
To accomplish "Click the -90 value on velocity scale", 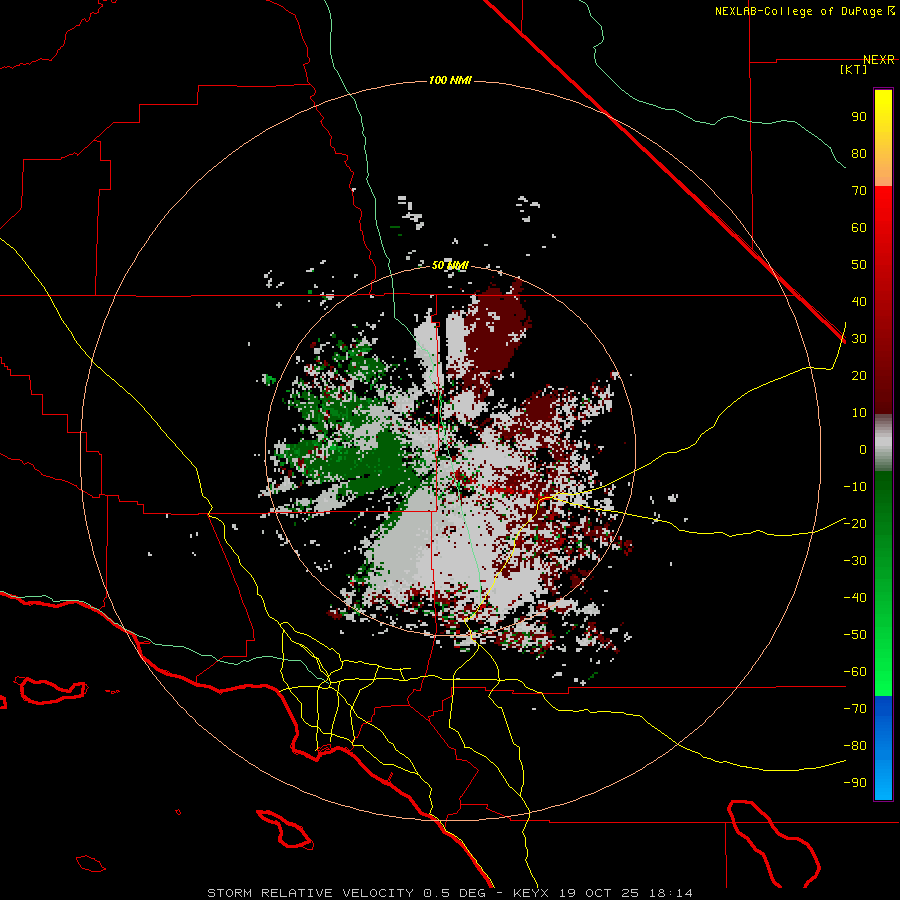I will tap(855, 783).
